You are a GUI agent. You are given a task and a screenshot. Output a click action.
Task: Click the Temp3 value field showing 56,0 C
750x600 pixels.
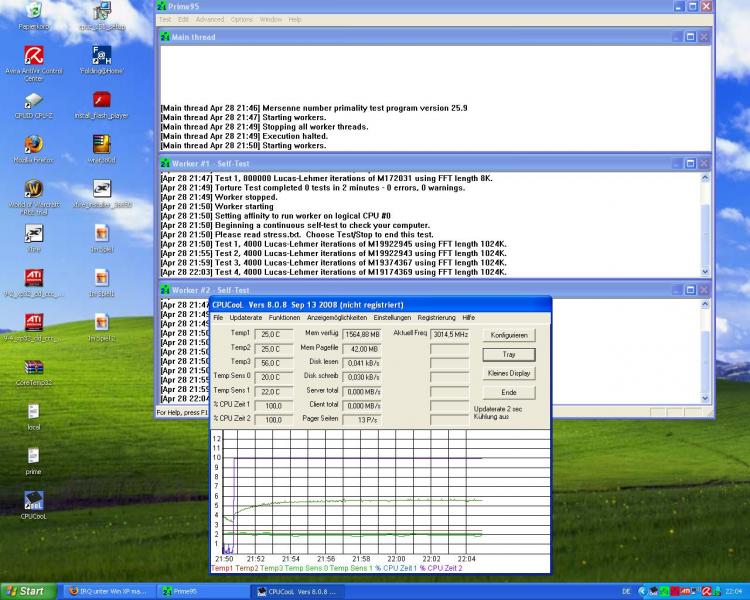pos(274,363)
